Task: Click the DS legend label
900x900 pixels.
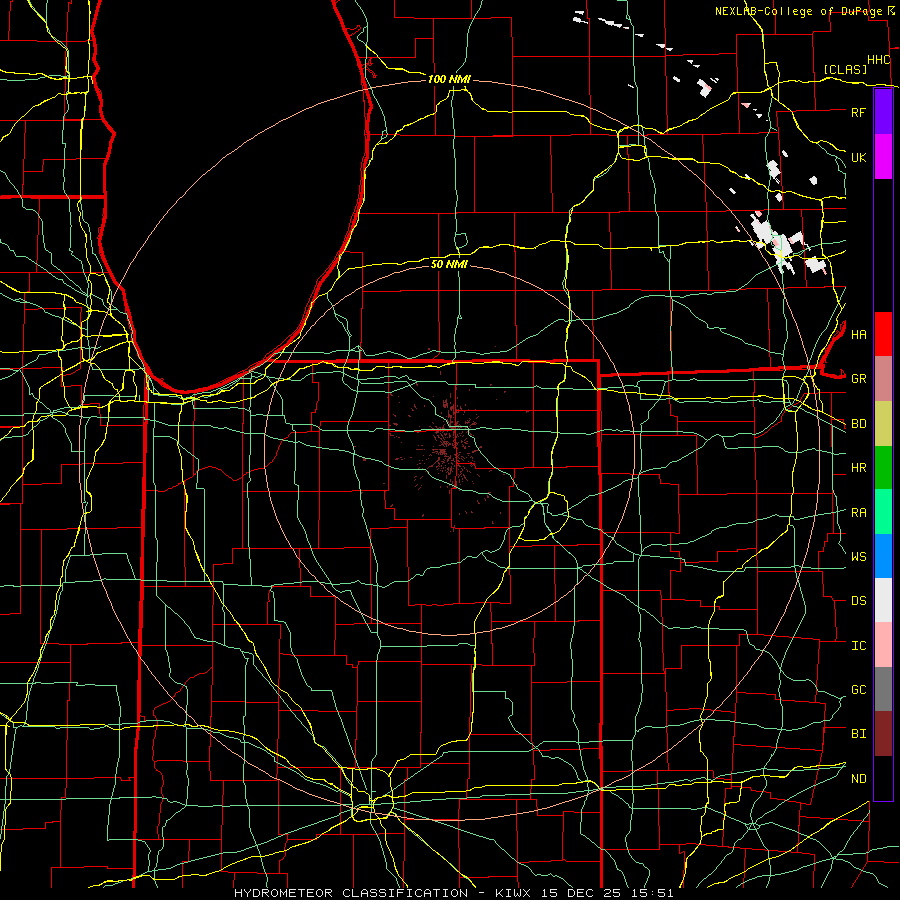Action: [858, 601]
